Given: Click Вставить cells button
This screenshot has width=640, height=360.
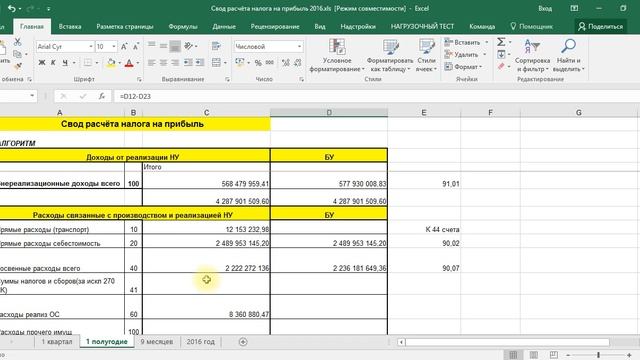Looking at the screenshot, I should tap(467, 42).
